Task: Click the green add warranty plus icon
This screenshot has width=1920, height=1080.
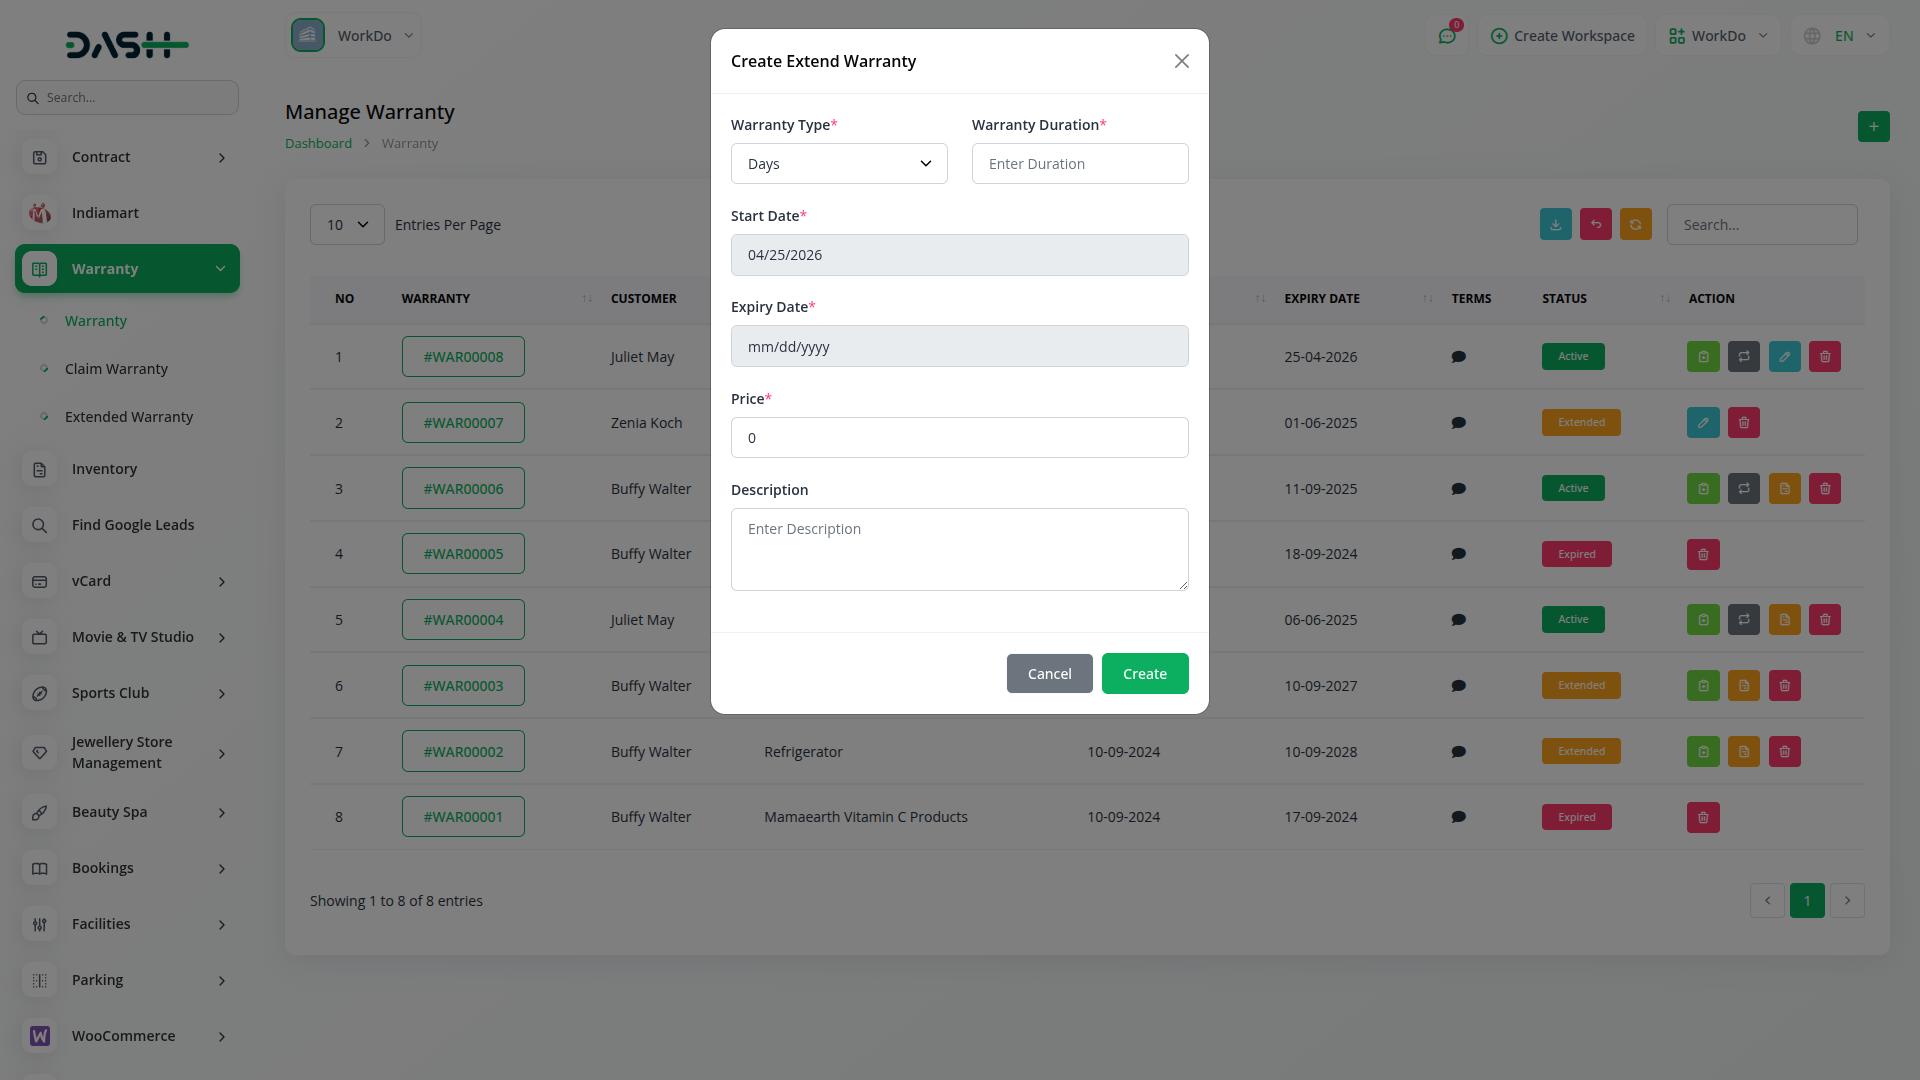Action: pos(1873,127)
